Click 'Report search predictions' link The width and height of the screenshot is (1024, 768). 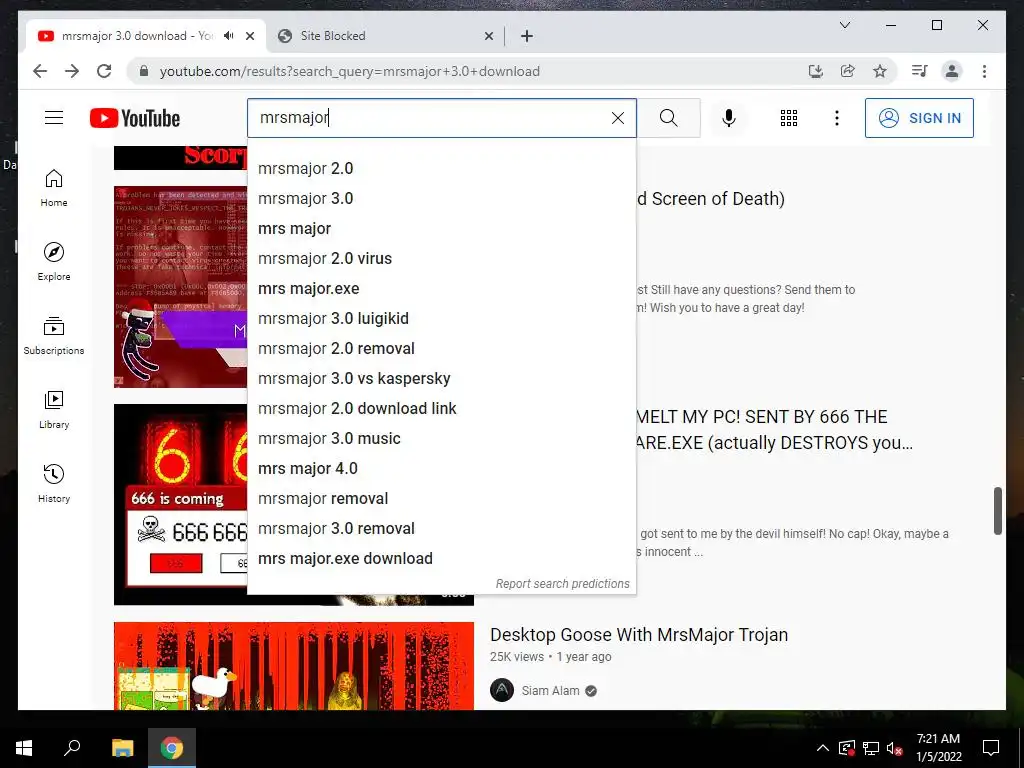click(562, 584)
